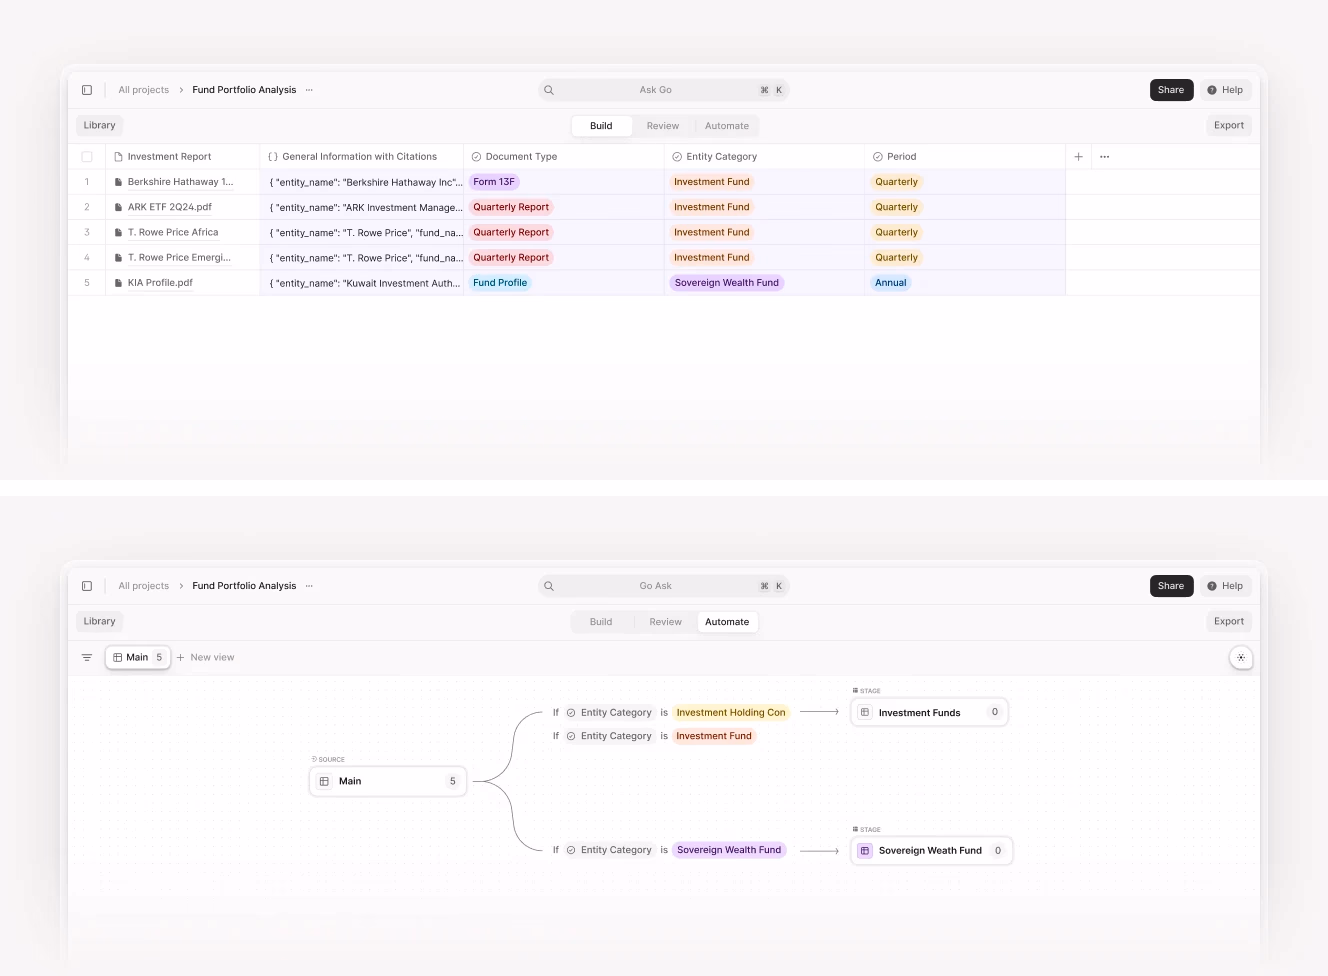Open Help in top window
The image size is (1328, 976).
click(x=1225, y=90)
